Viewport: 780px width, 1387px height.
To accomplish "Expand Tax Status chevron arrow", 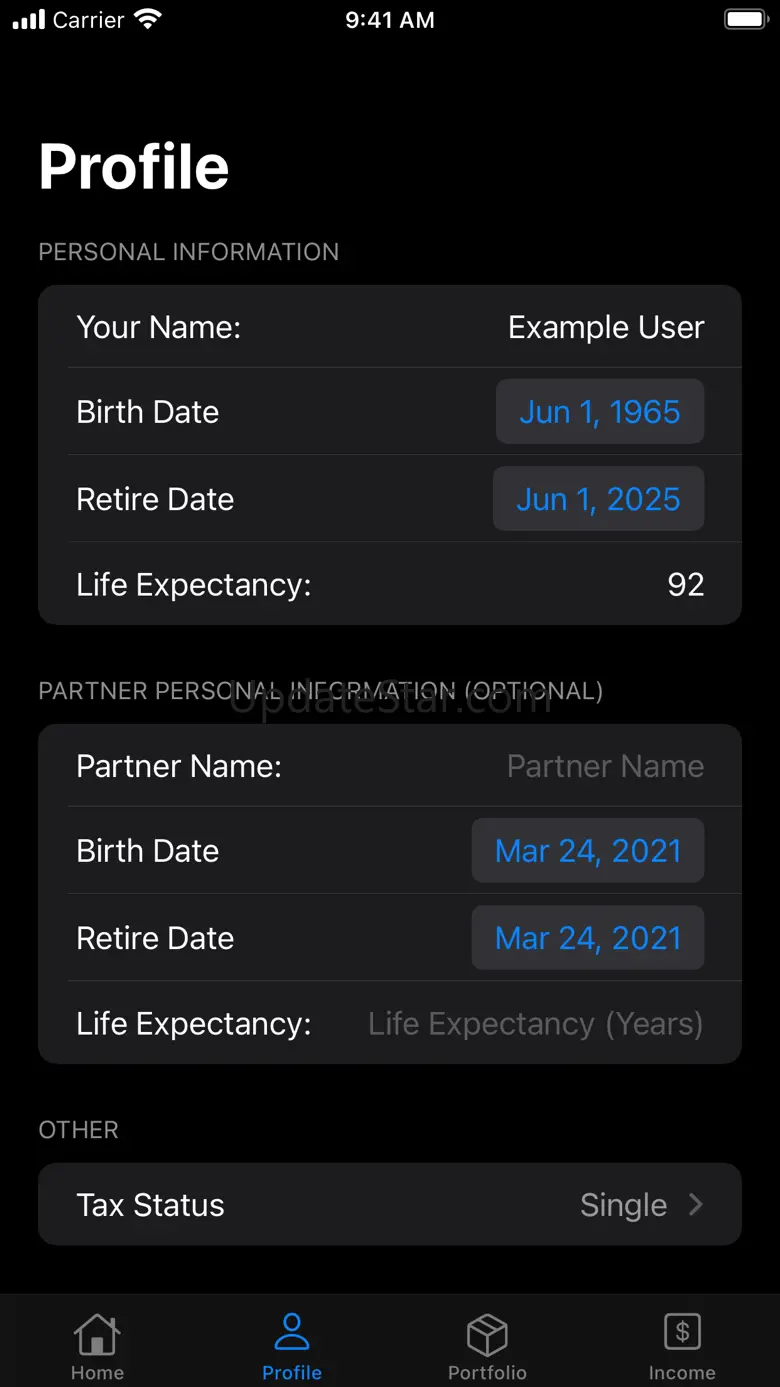I will [x=696, y=1205].
